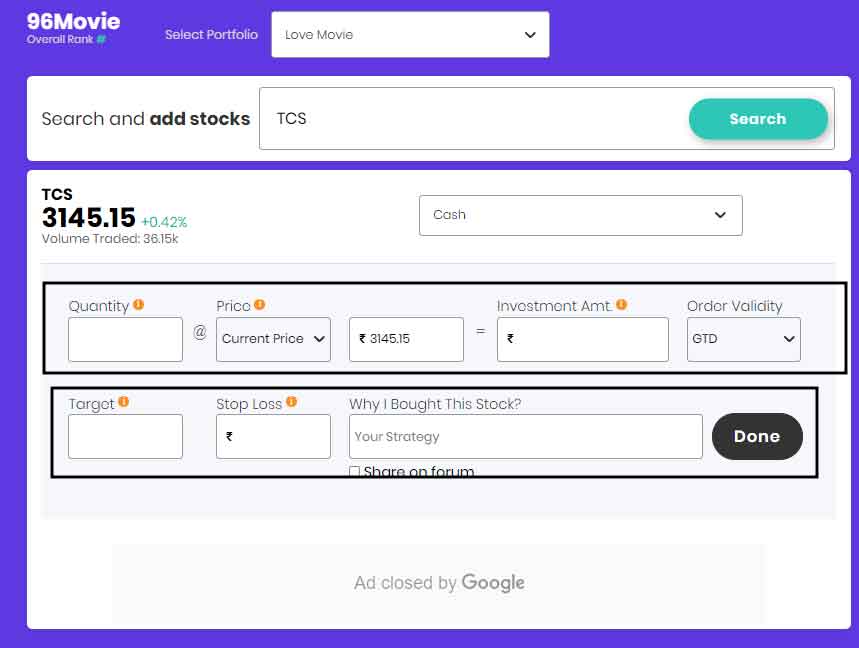
Task: Click info icon next to Quantity label
Action: pyautogui.click(x=138, y=305)
